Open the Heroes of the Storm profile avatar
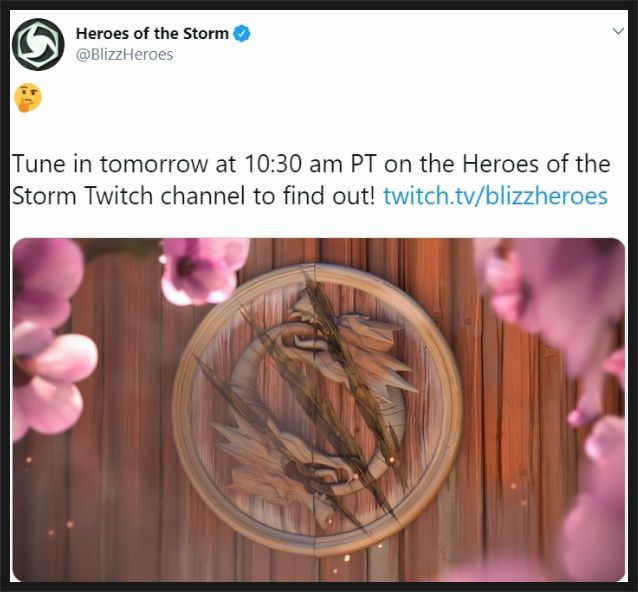The image size is (638, 592). (38, 44)
